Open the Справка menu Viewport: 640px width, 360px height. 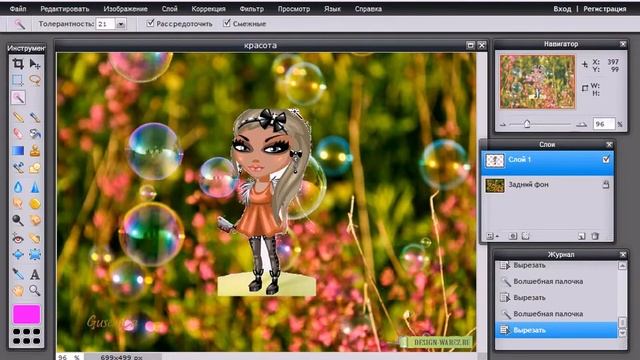point(368,9)
